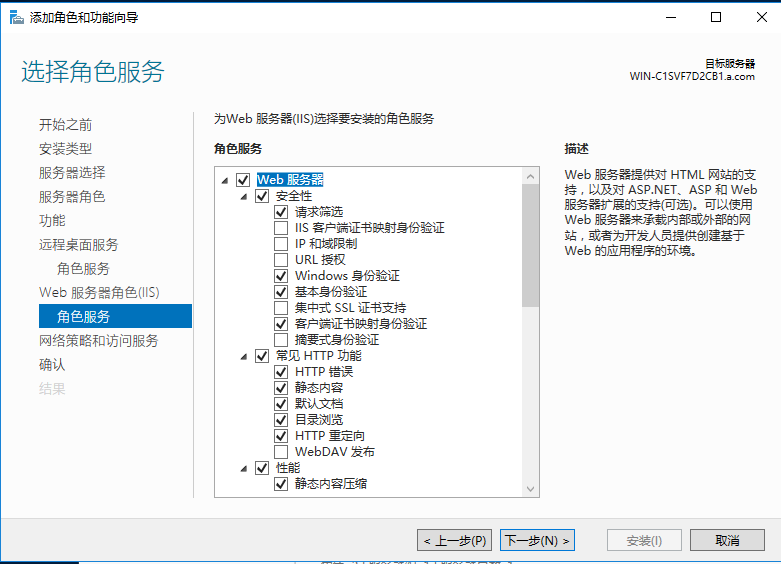The height and width of the screenshot is (564, 781).
Task: Click scroll down arrow of role list
Action: tap(530, 489)
